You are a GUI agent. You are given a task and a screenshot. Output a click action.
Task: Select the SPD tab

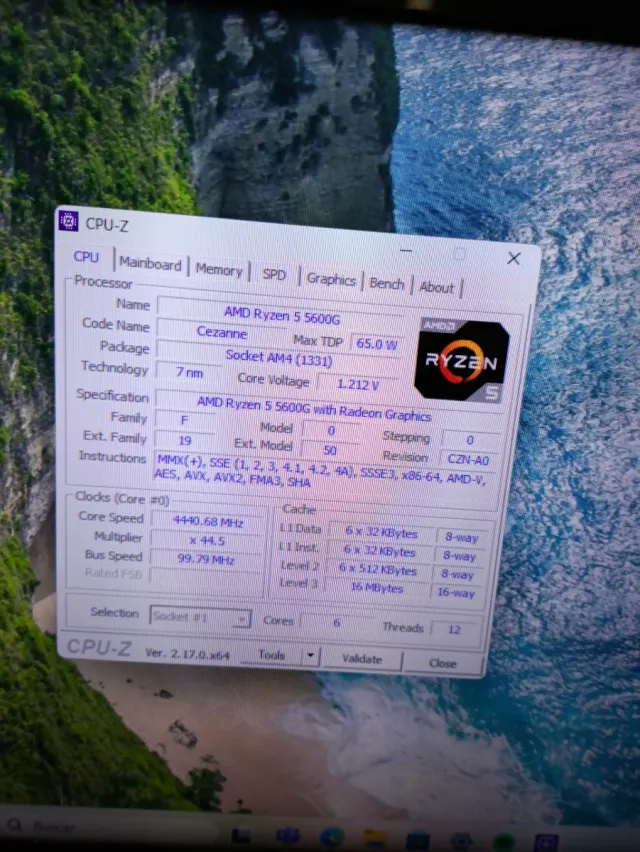(274, 274)
